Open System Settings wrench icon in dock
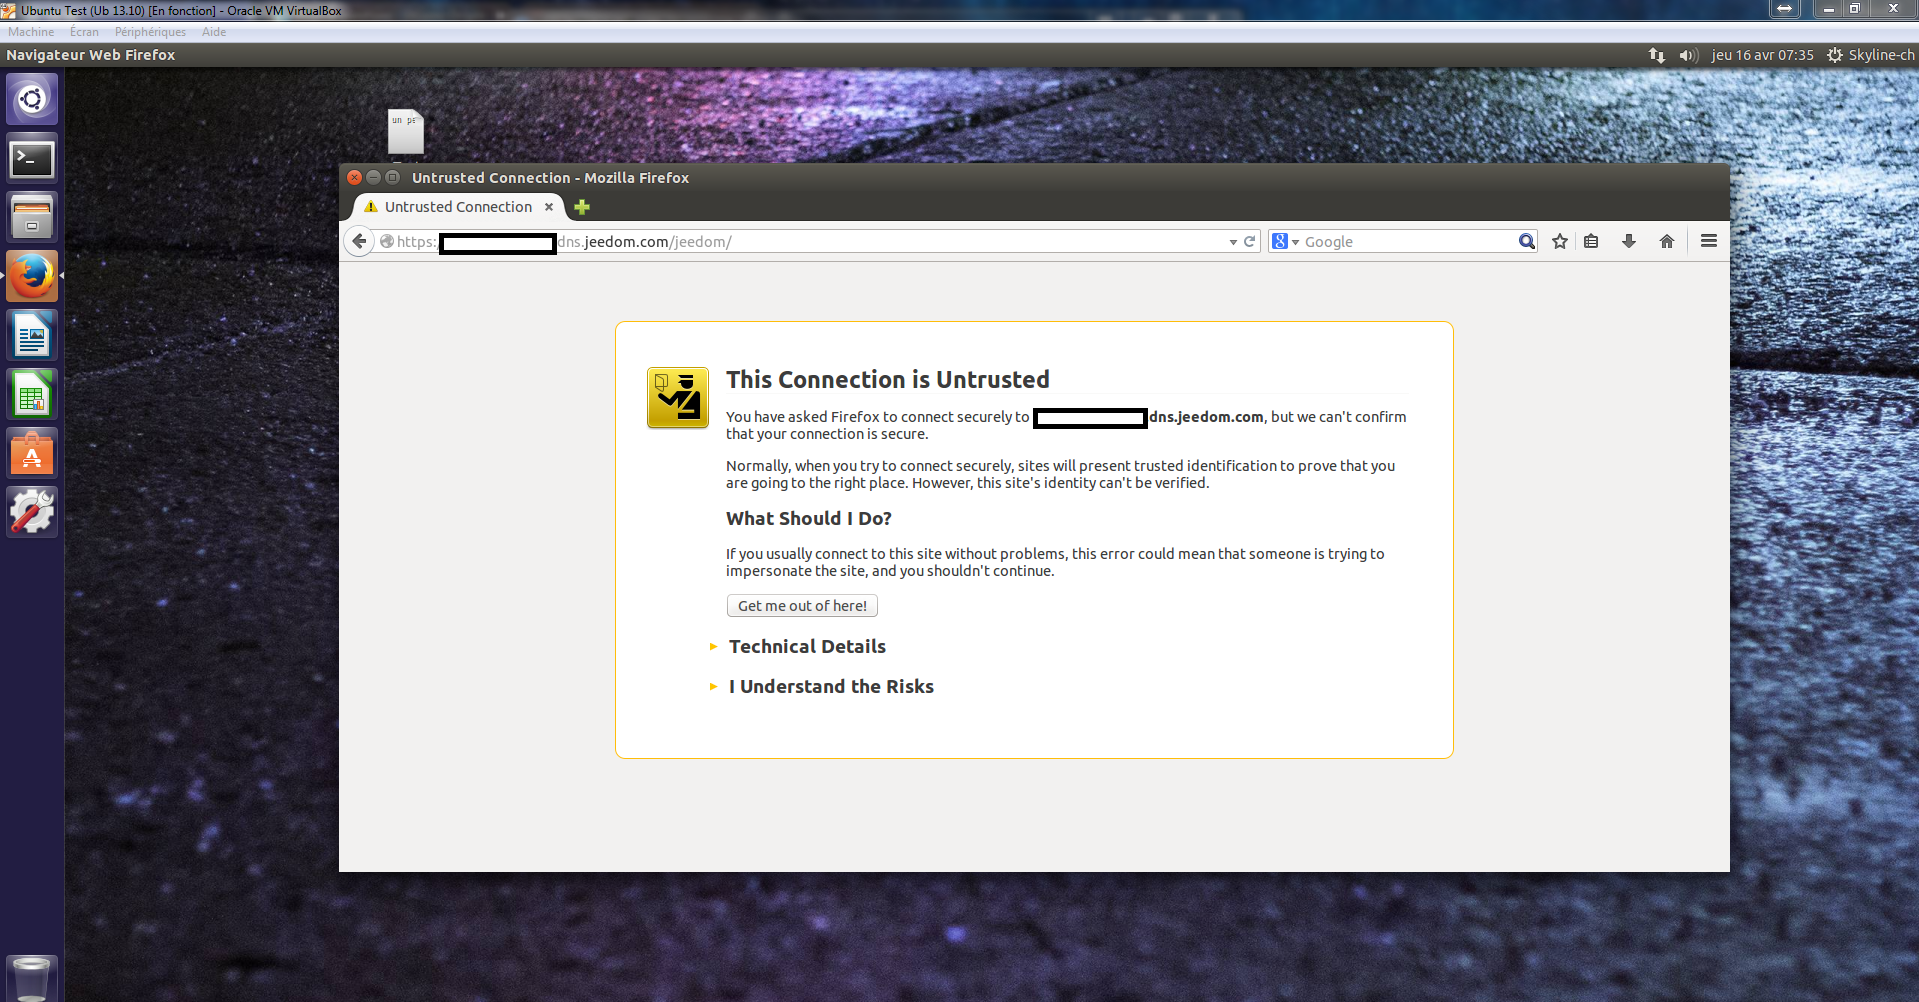 coord(32,512)
